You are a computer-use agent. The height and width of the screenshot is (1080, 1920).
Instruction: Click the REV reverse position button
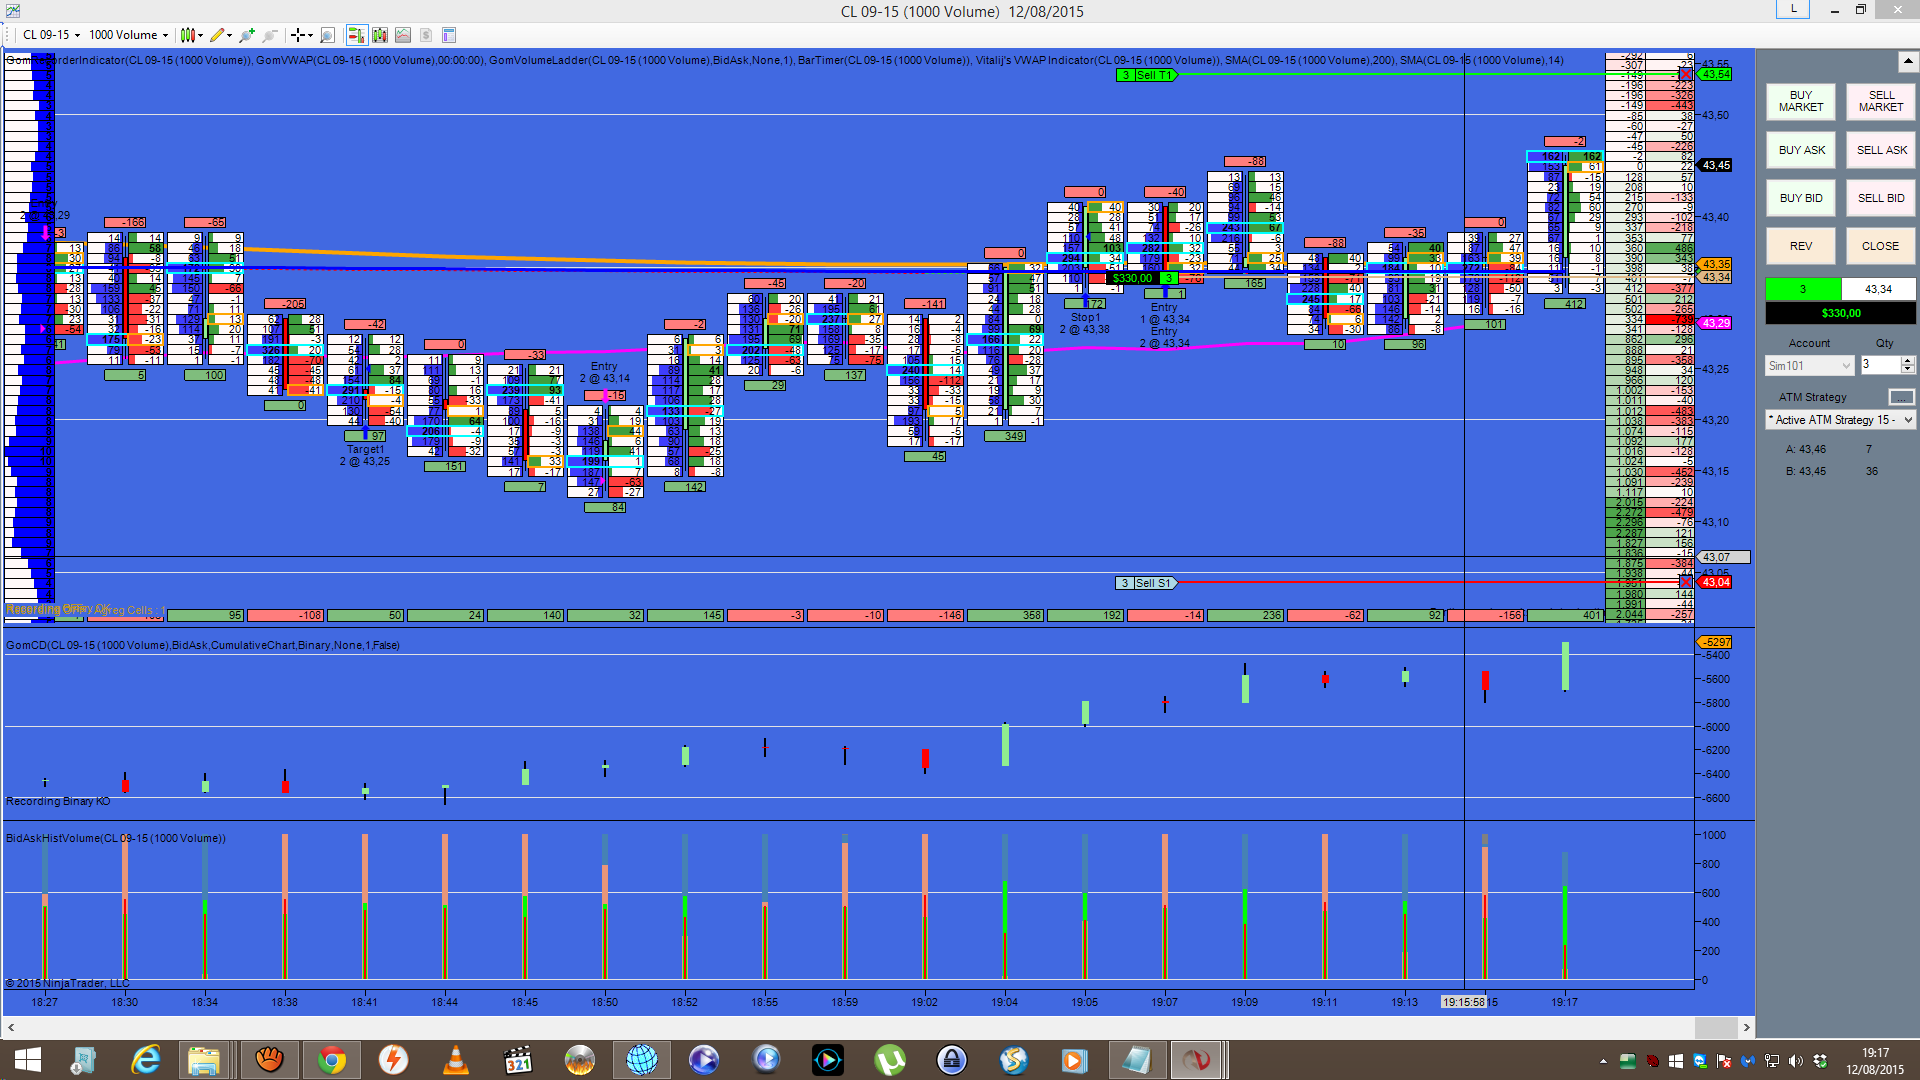1800,246
